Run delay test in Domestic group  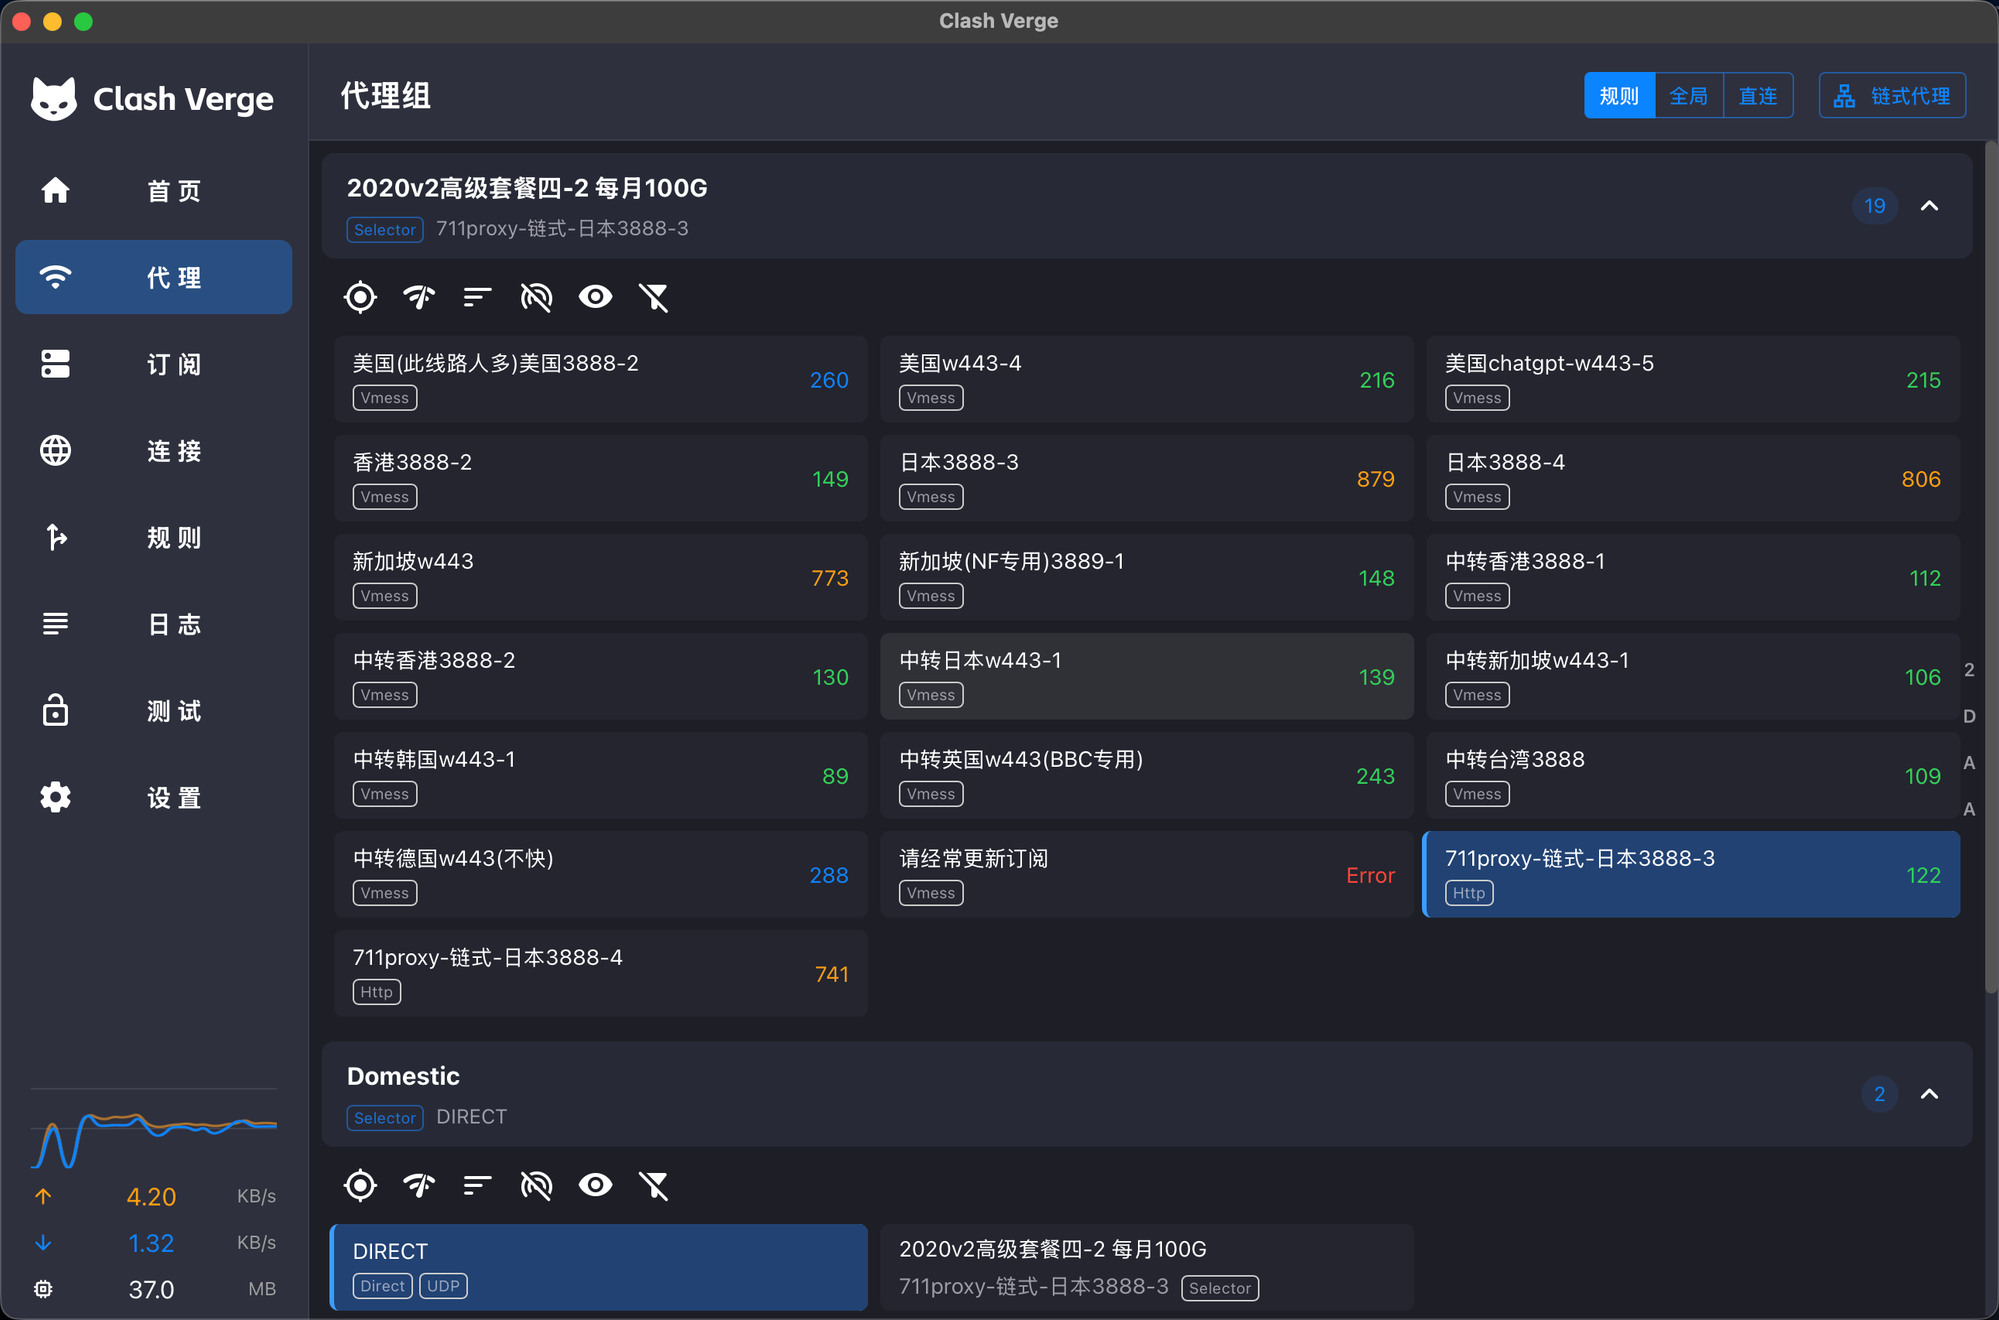click(419, 1185)
